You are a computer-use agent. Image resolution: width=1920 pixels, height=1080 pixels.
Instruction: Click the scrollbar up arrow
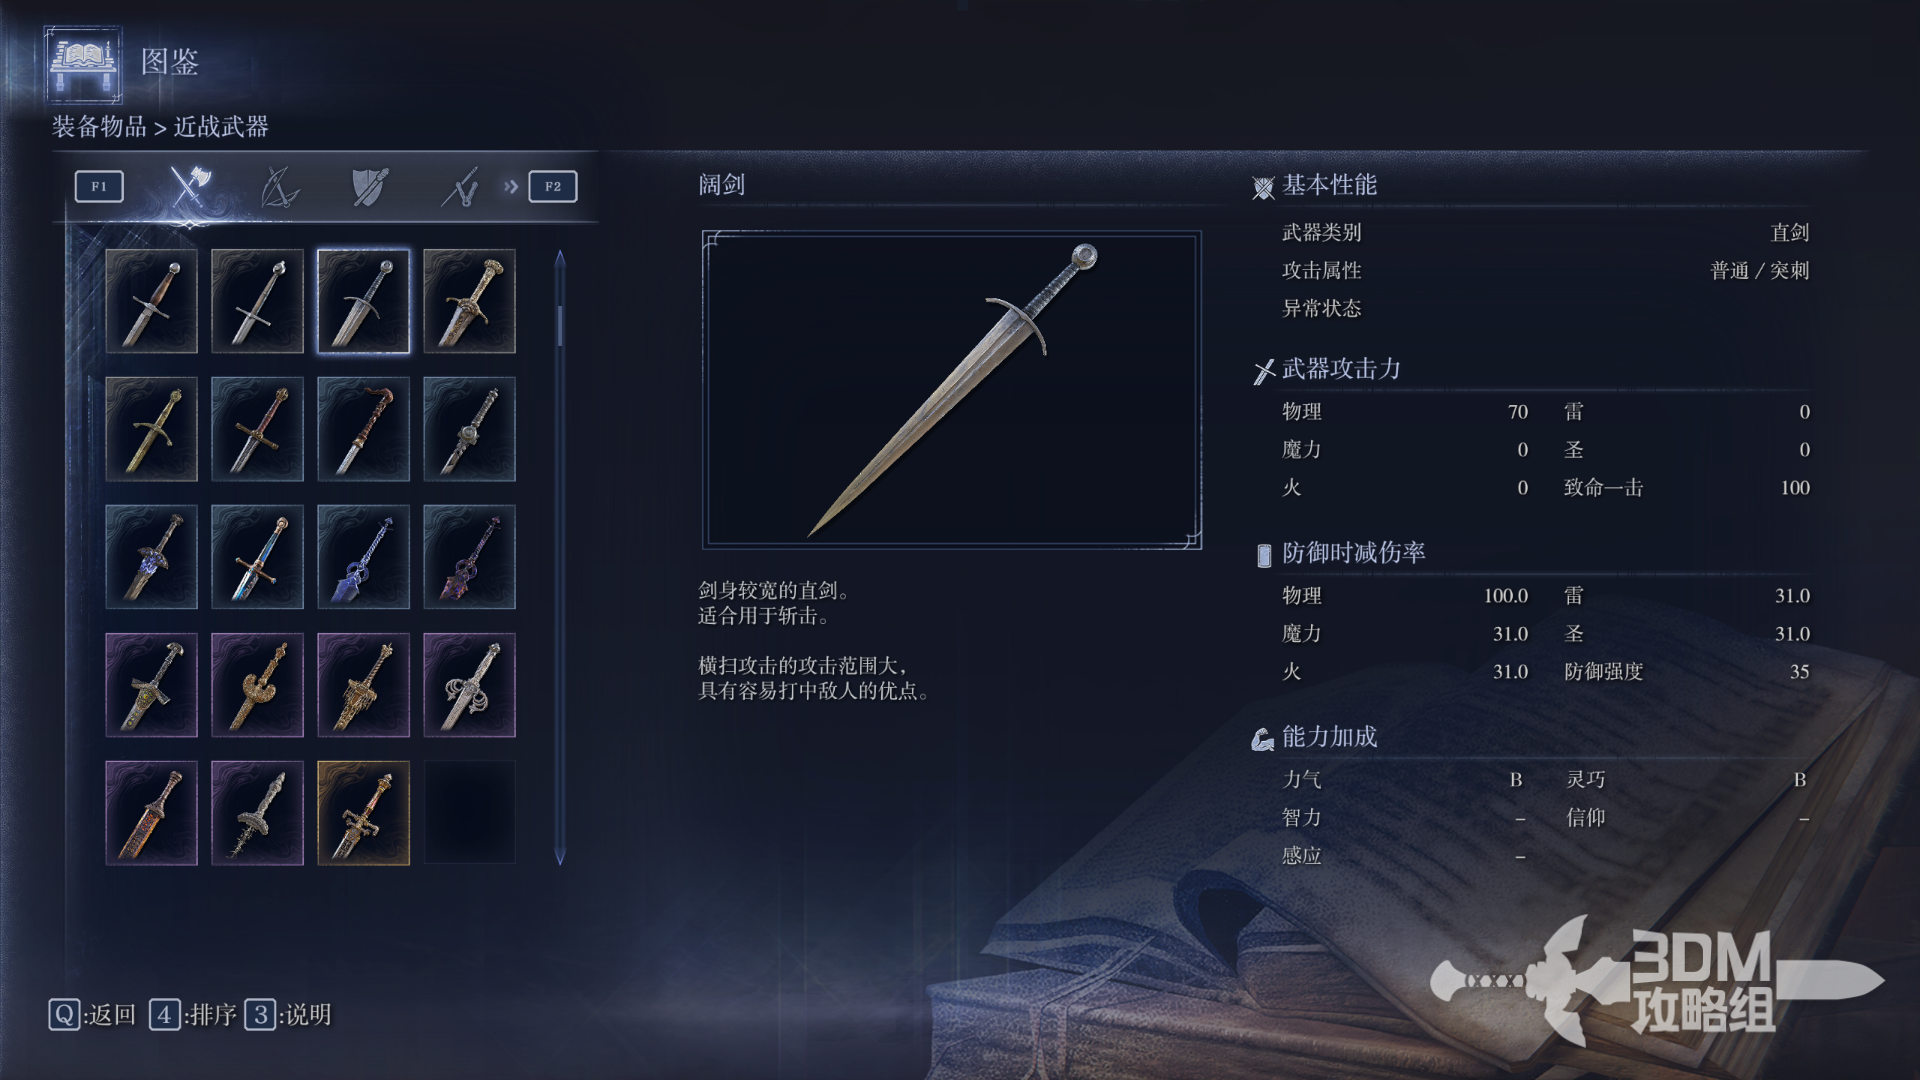[x=560, y=258]
